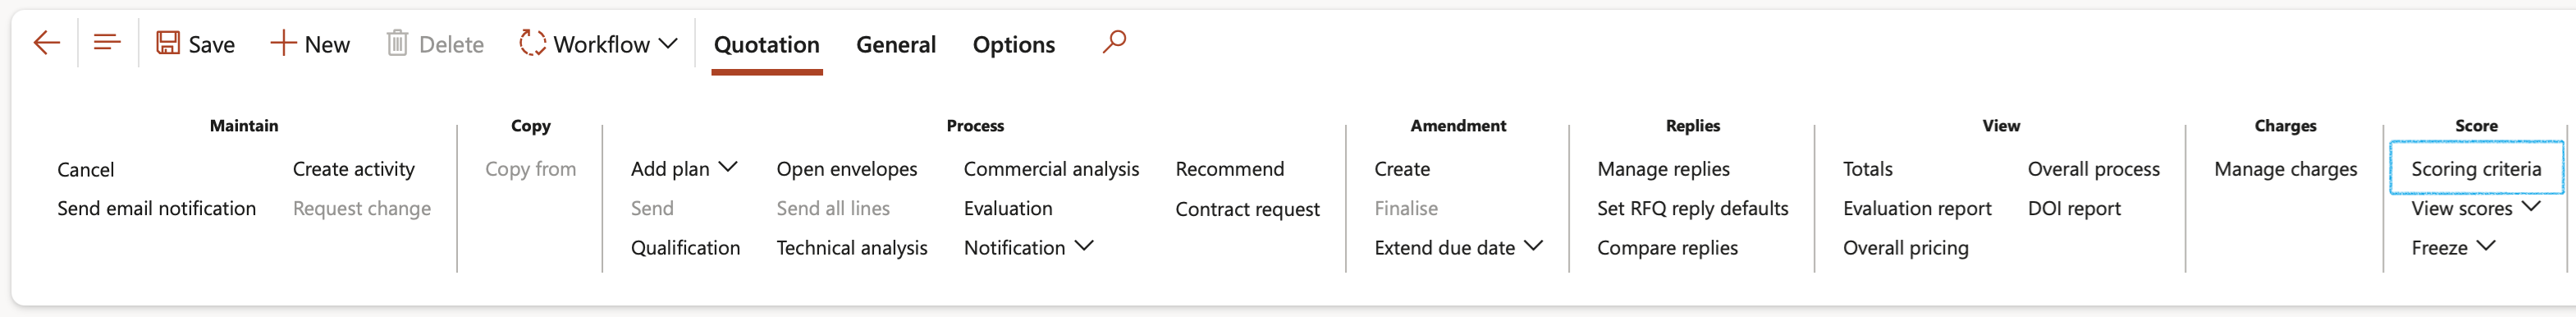Viewport: 2576px width, 317px height.
Task: Select the Quotation tab
Action: tap(766, 44)
